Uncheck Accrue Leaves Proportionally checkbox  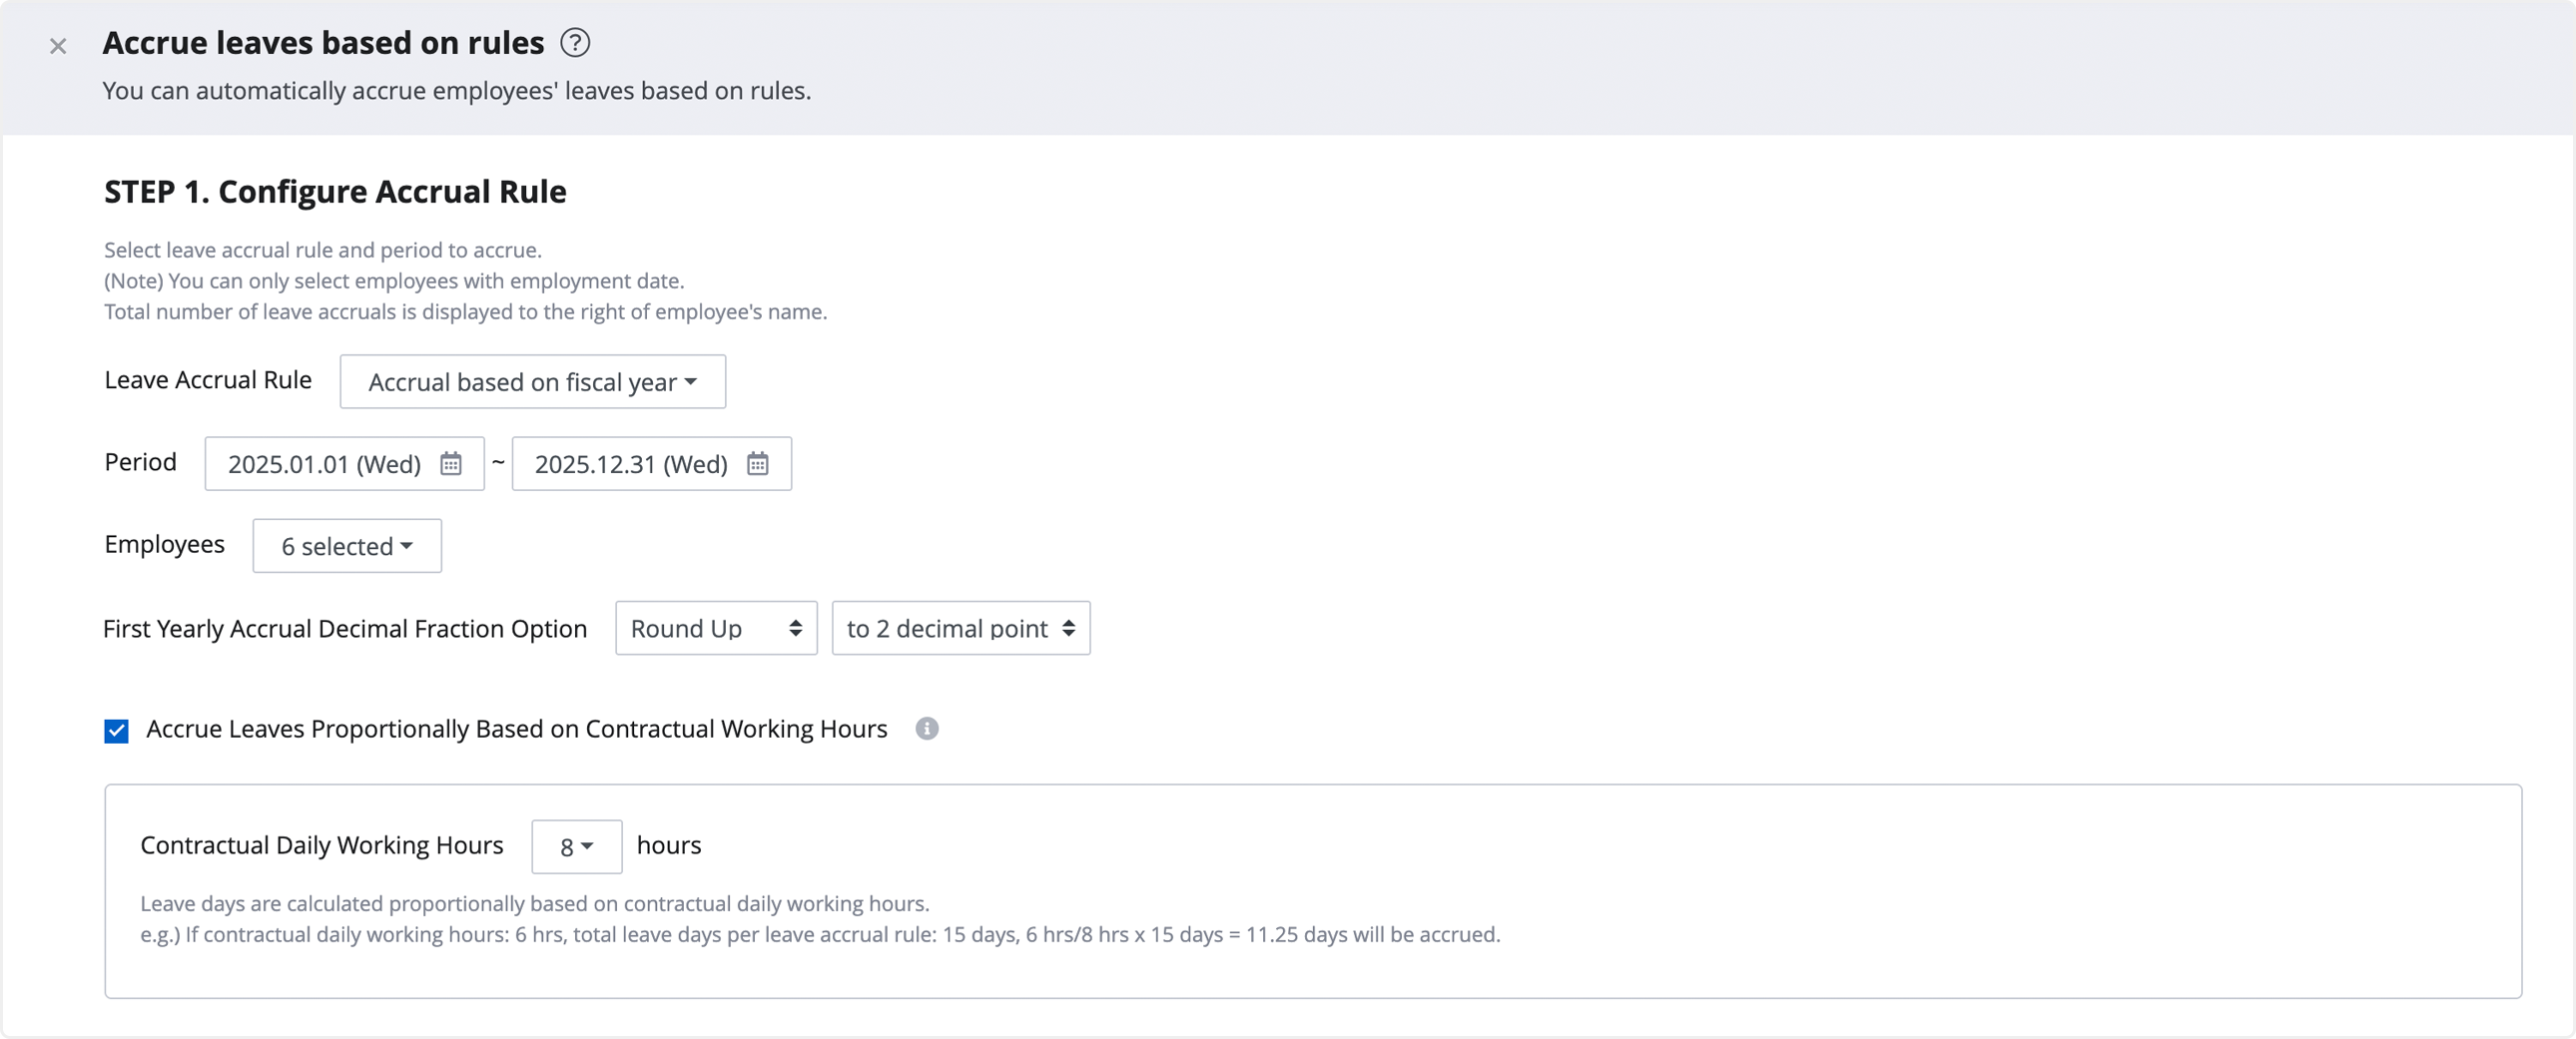pos(116,731)
